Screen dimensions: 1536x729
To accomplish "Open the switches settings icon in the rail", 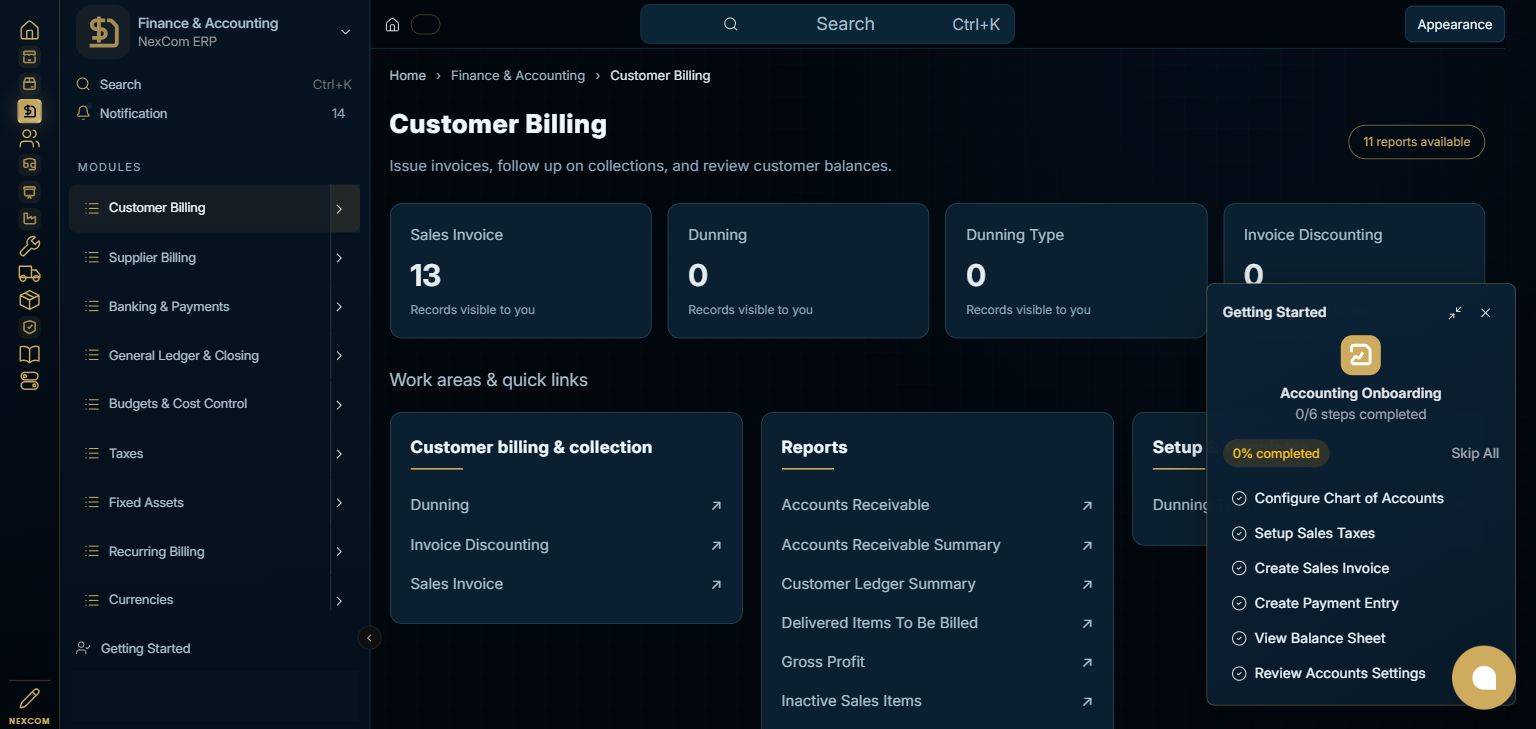I will click(29, 381).
